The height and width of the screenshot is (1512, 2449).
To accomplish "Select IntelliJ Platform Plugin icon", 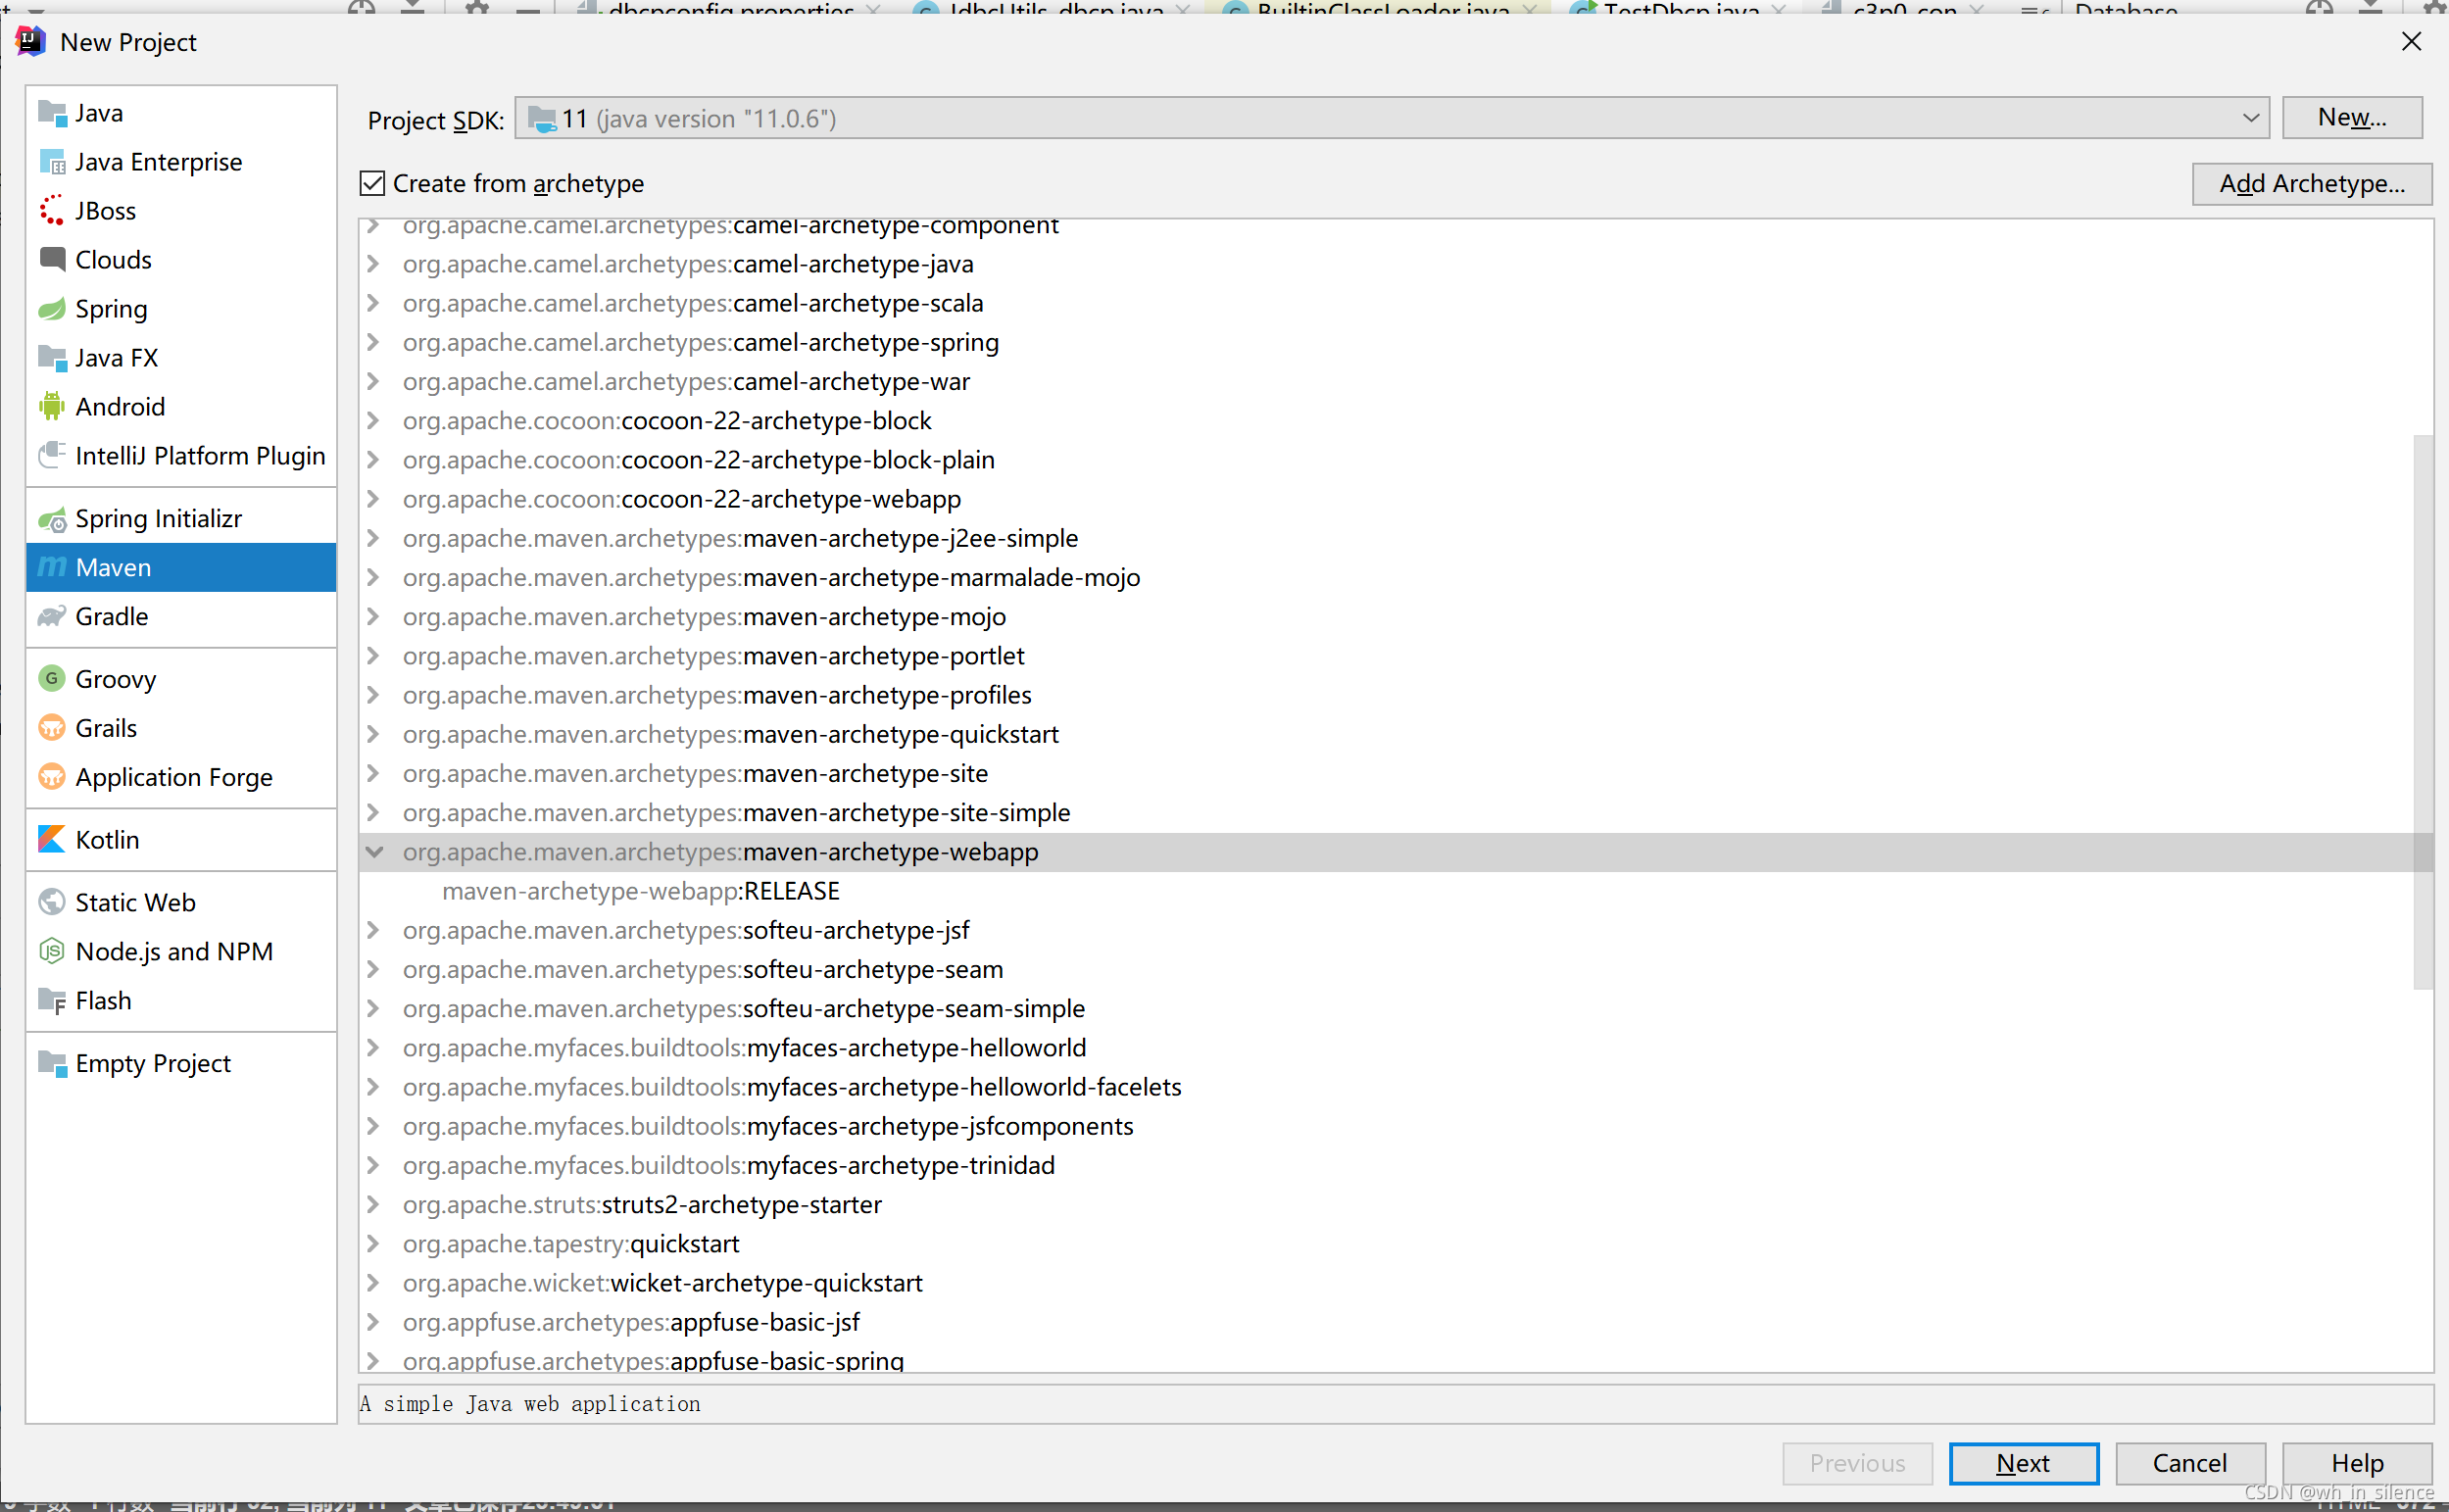I will 51,455.
